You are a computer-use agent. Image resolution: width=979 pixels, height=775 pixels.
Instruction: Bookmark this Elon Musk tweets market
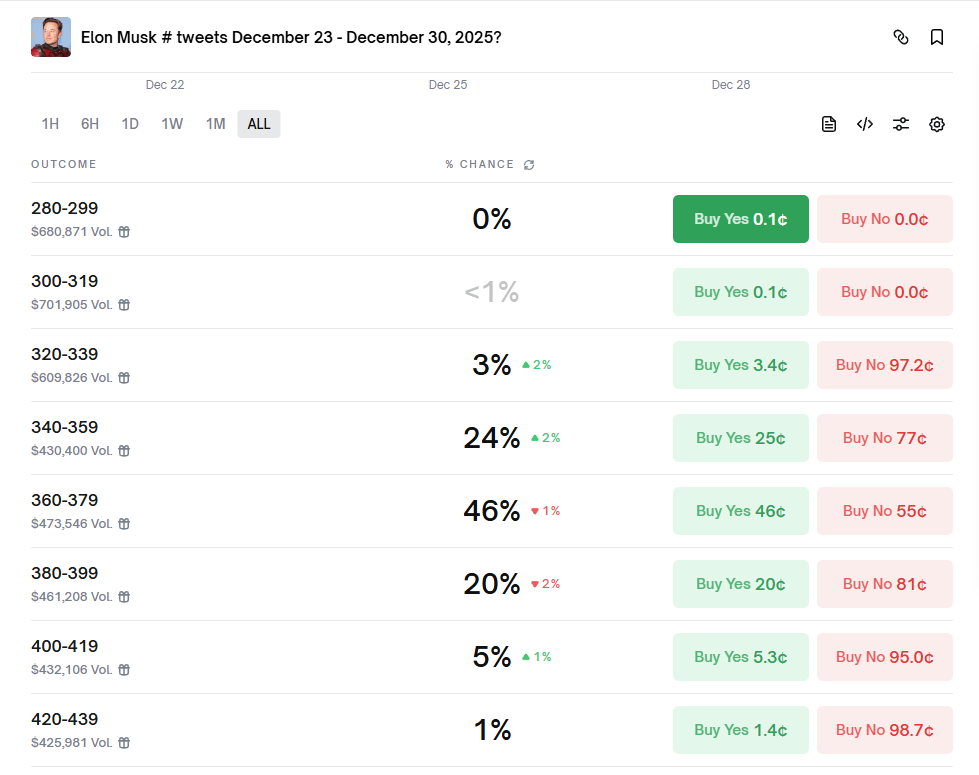click(x=936, y=36)
